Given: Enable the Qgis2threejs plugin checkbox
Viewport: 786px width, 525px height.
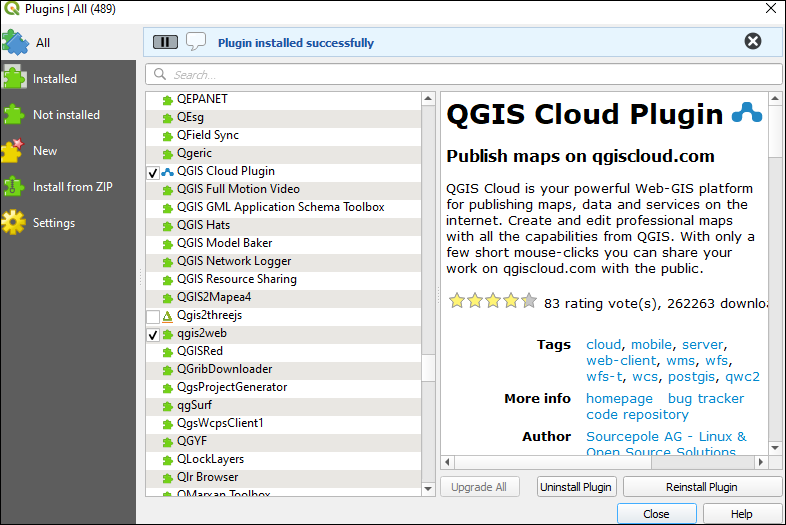Looking at the screenshot, I should [x=153, y=316].
